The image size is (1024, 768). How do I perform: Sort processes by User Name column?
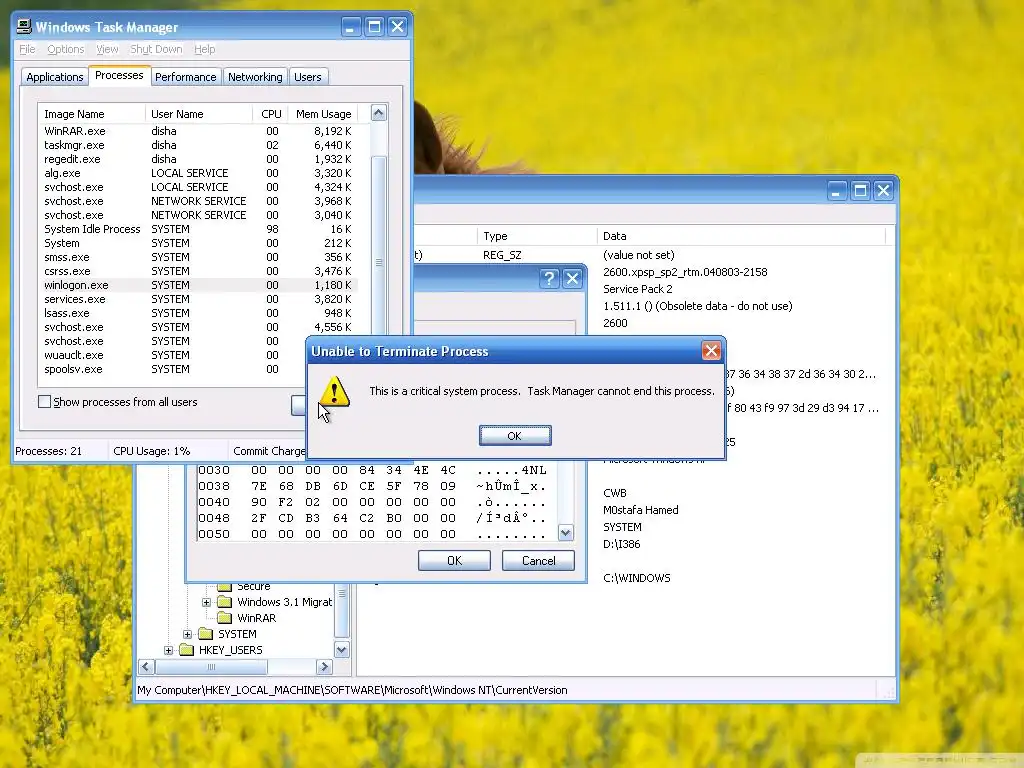(199, 114)
